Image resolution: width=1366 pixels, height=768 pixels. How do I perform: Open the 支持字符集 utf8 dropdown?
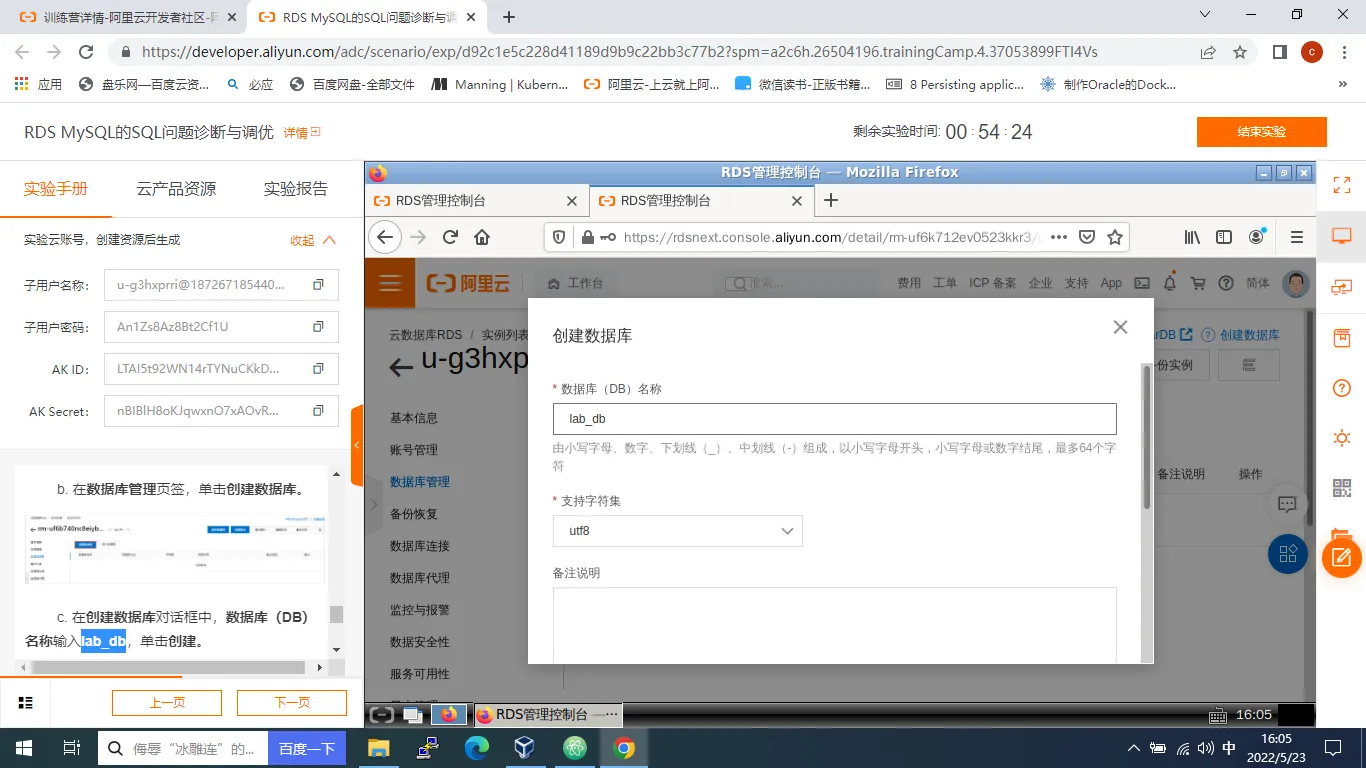point(678,531)
